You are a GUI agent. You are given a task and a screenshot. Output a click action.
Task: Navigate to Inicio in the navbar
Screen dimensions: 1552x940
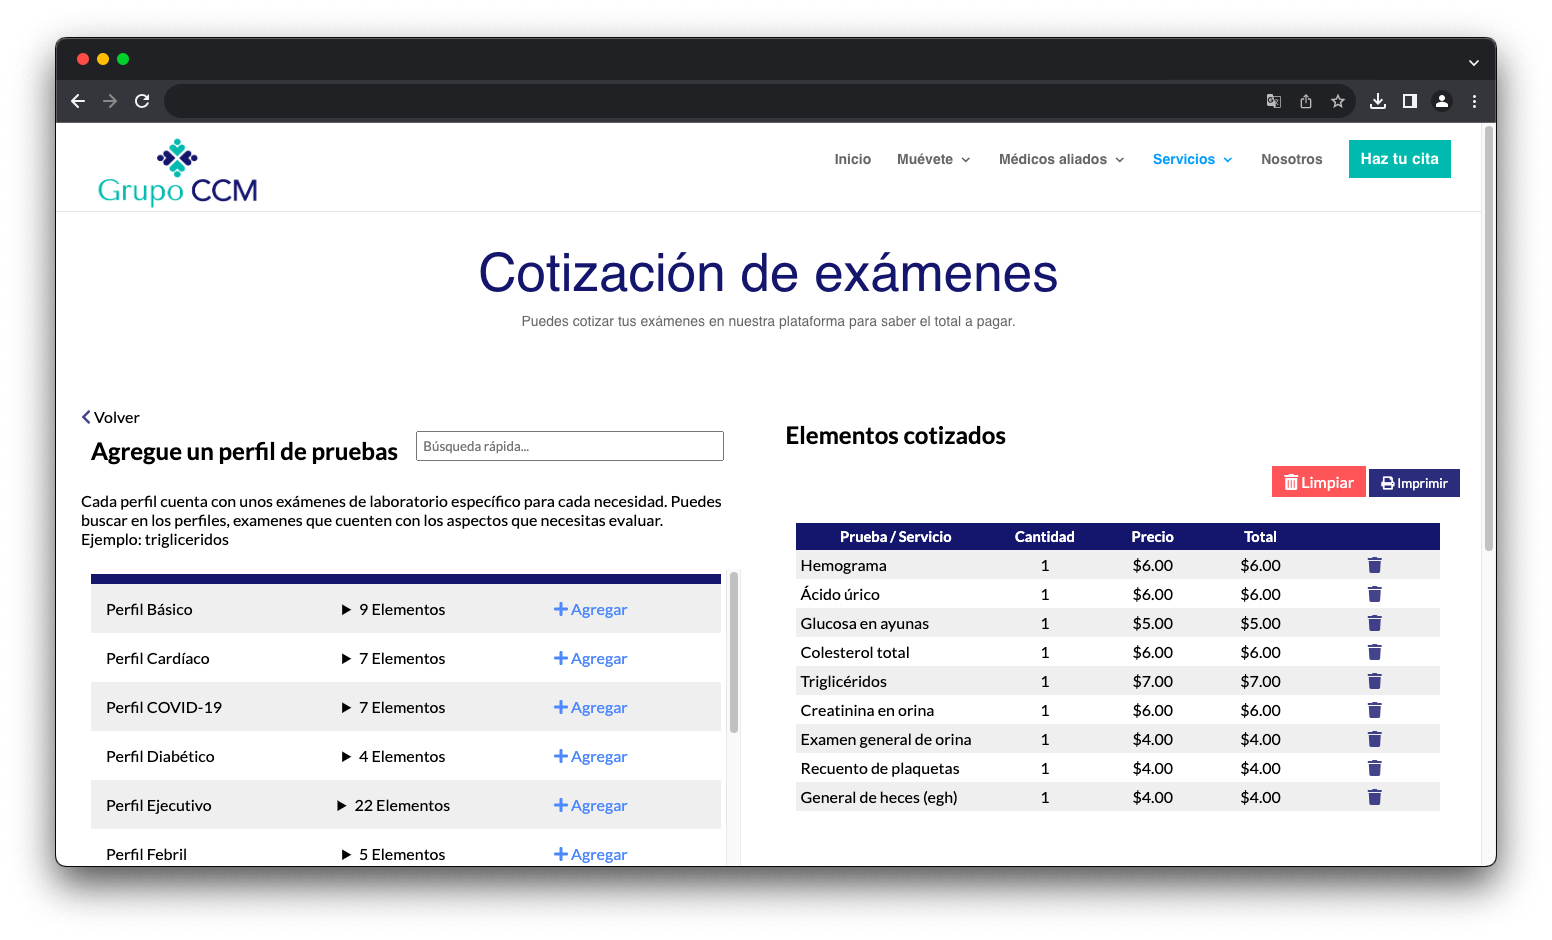tap(852, 159)
